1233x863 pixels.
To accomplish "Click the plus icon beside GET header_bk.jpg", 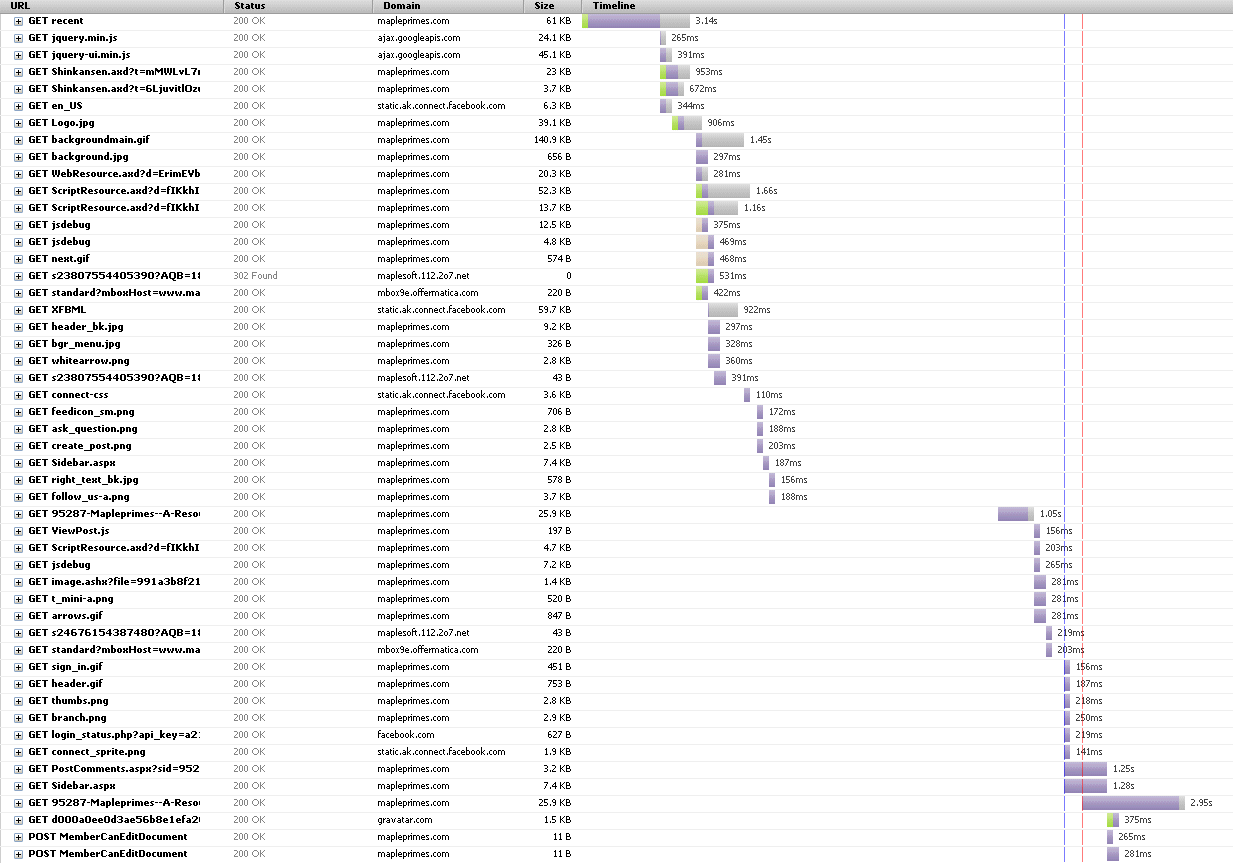I will pyautogui.click(x=18, y=327).
